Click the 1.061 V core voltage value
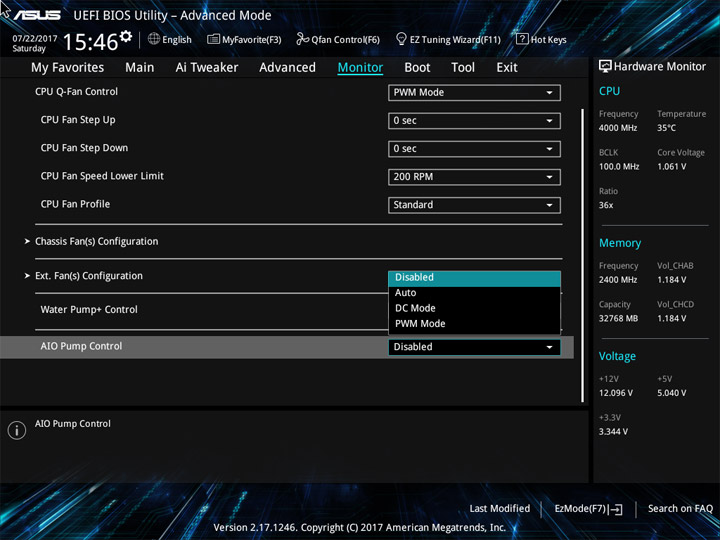720x540 pixels. coord(671,167)
